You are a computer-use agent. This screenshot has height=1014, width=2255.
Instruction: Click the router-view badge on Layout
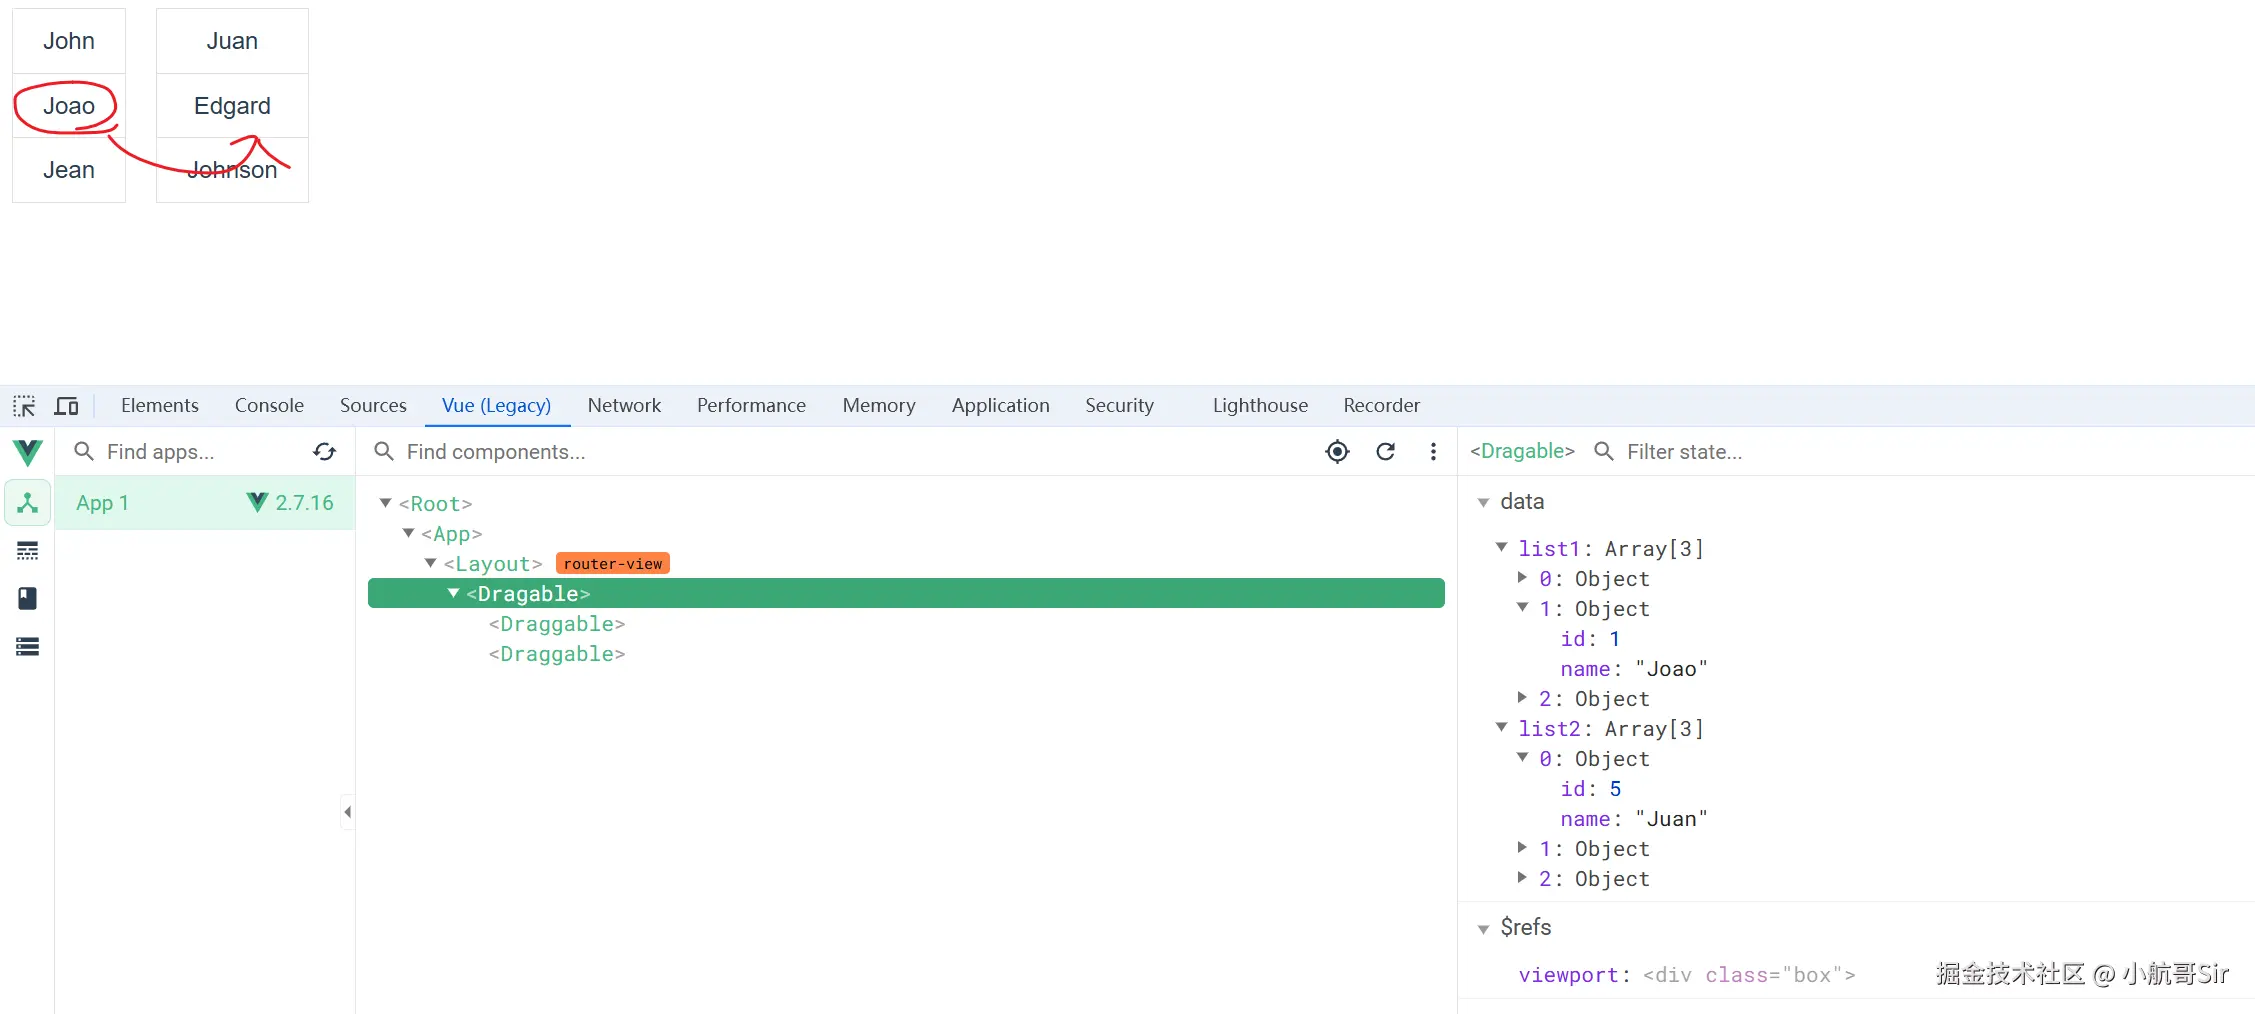click(613, 564)
